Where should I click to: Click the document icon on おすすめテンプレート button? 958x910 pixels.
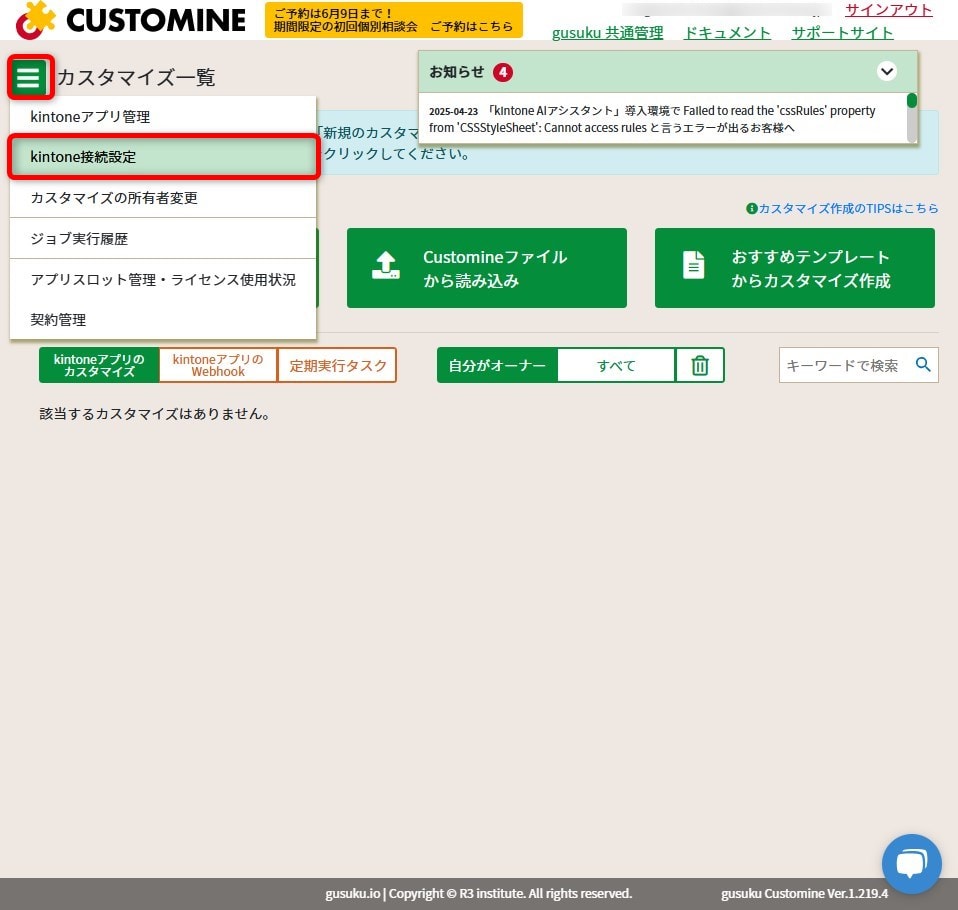693,265
